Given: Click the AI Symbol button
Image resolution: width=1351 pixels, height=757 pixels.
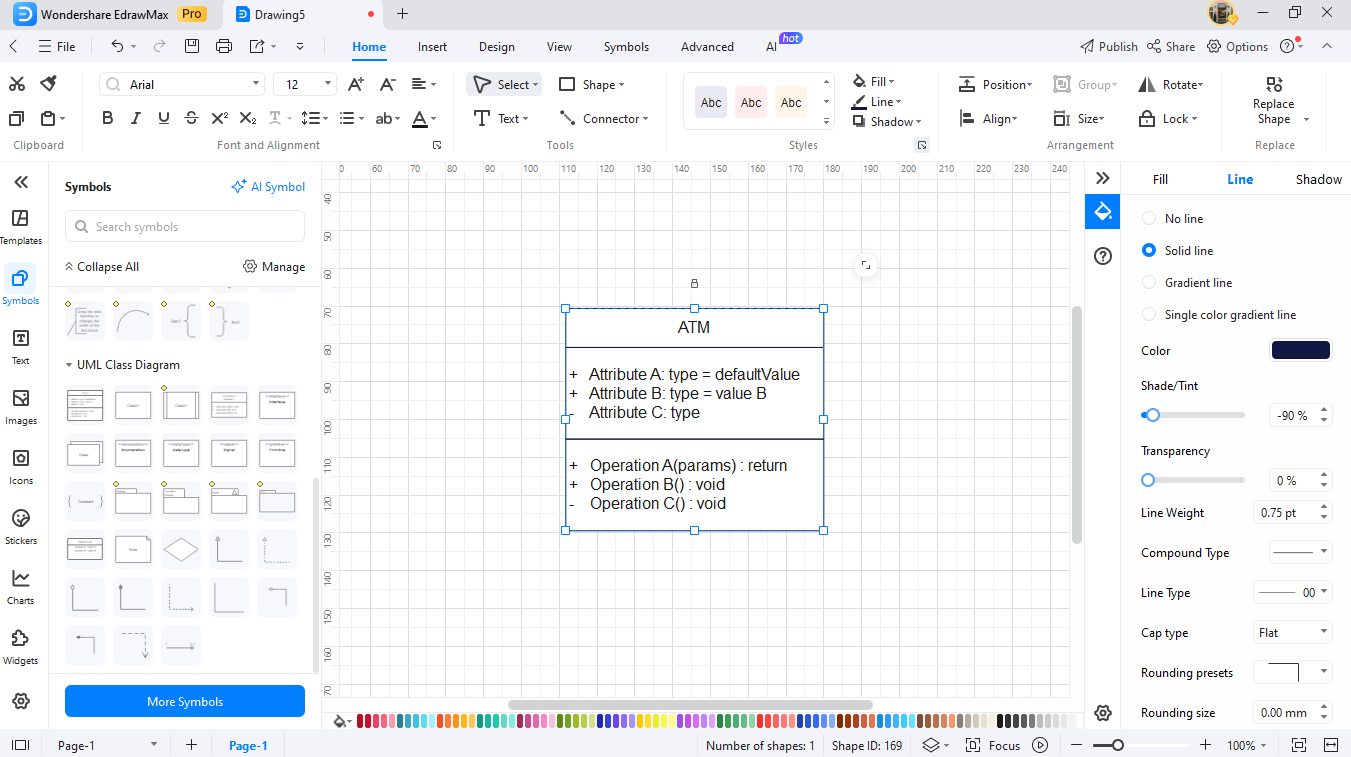Looking at the screenshot, I should point(268,187).
